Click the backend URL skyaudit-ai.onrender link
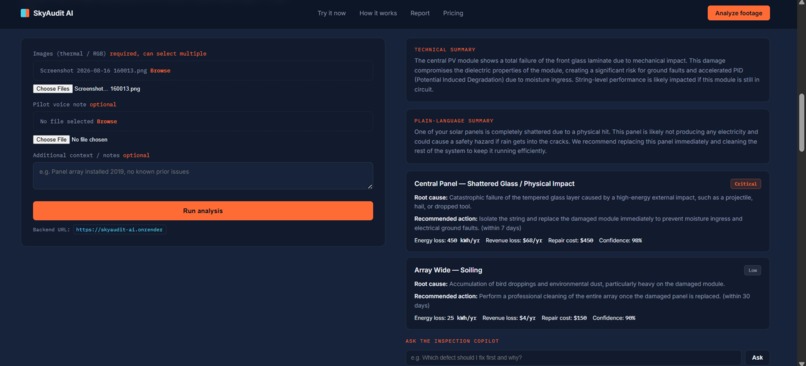This screenshot has width=806, height=366. 119,230
